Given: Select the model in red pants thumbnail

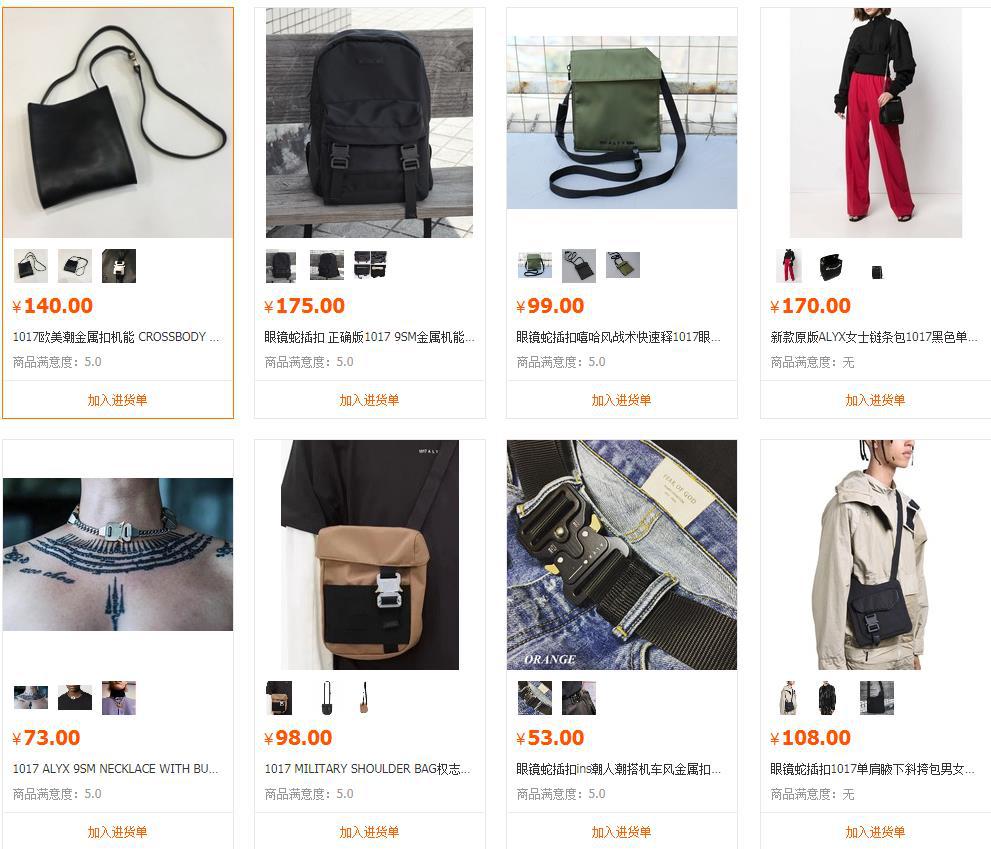Looking at the screenshot, I should [x=788, y=266].
